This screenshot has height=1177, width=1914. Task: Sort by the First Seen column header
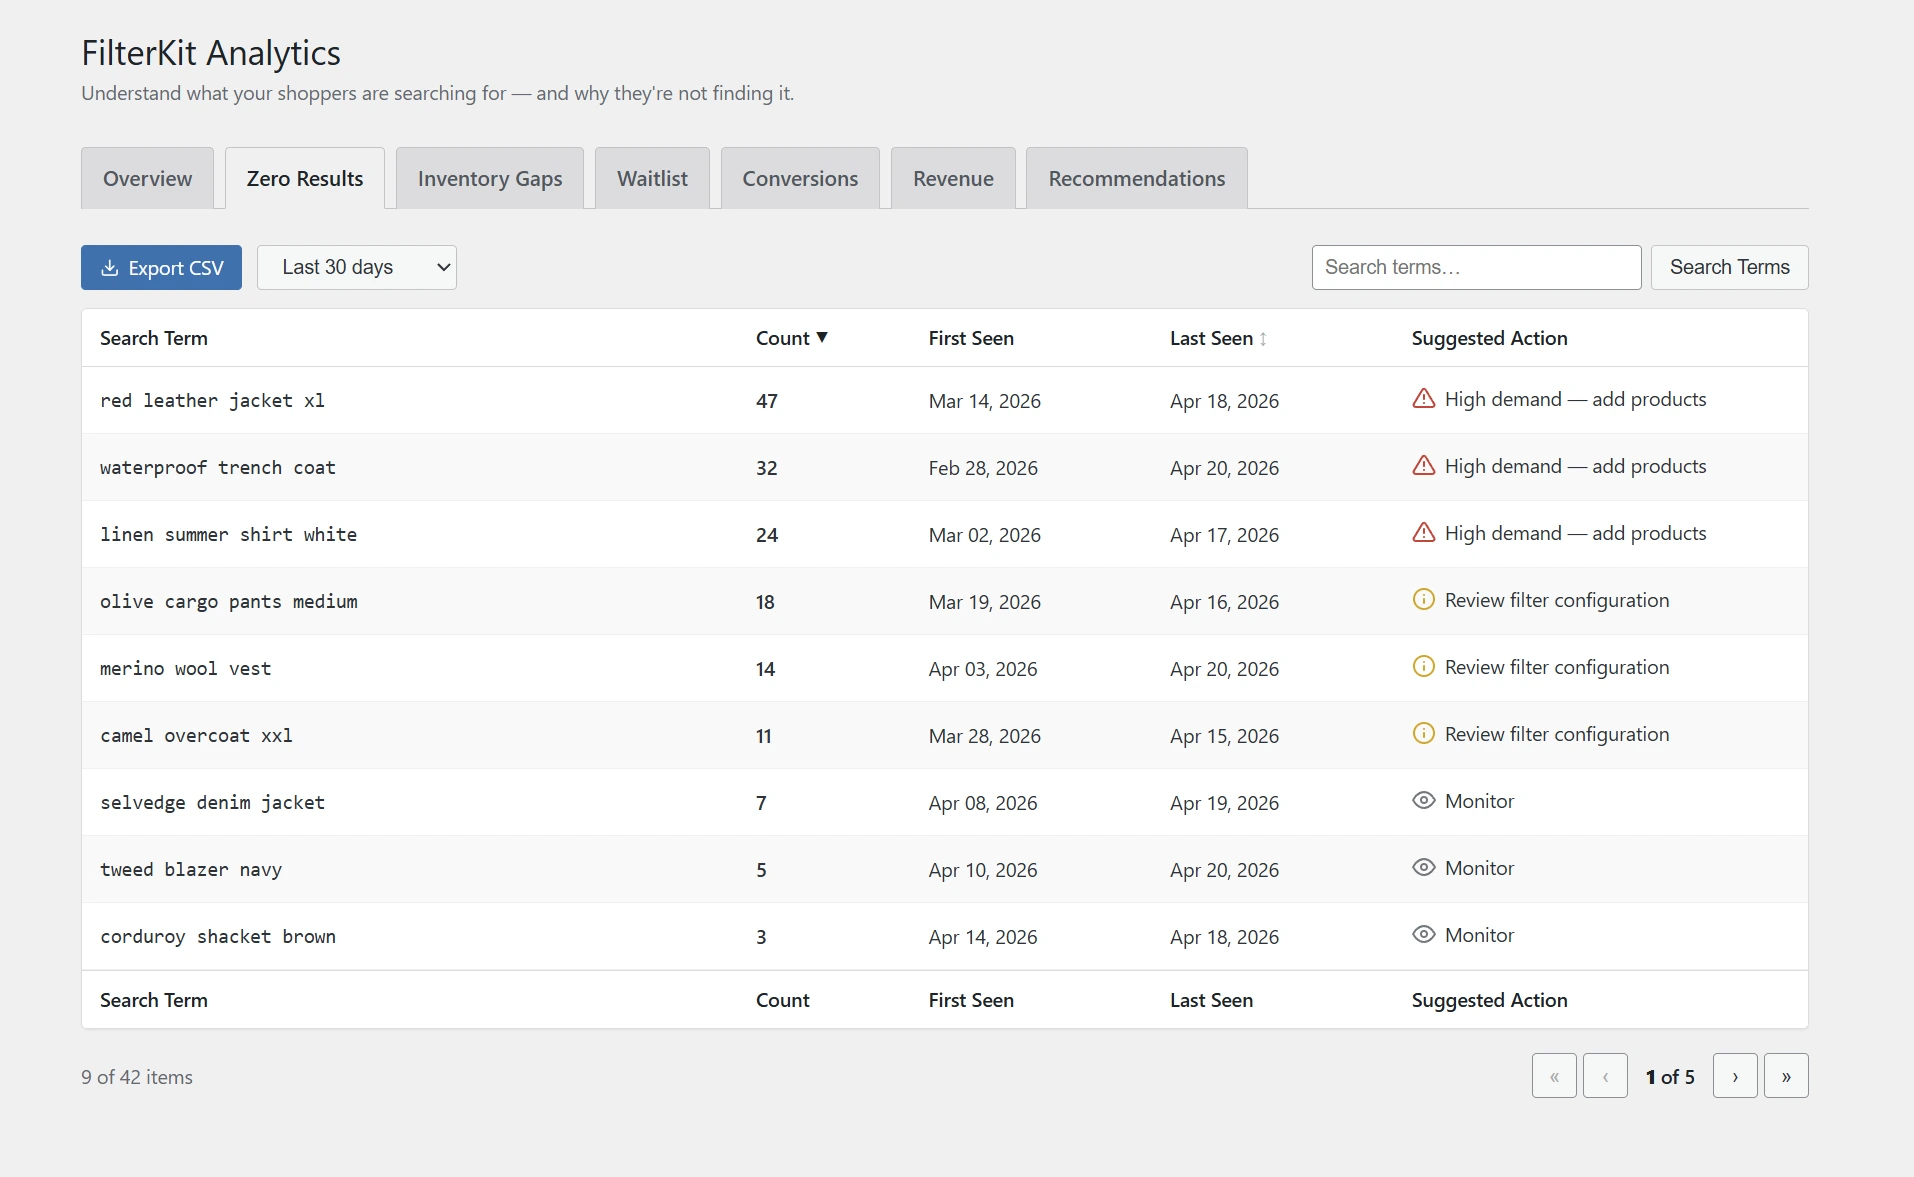(971, 338)
